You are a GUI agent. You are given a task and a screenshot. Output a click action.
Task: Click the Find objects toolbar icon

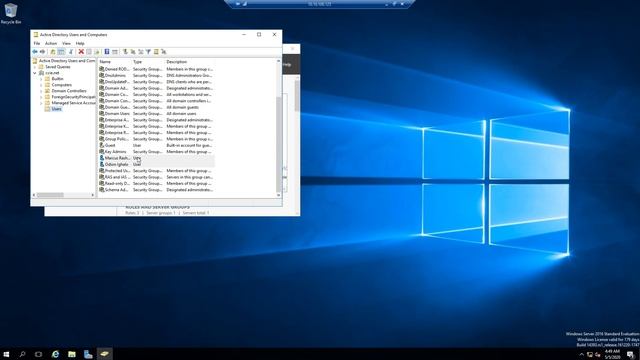point(156,51)
